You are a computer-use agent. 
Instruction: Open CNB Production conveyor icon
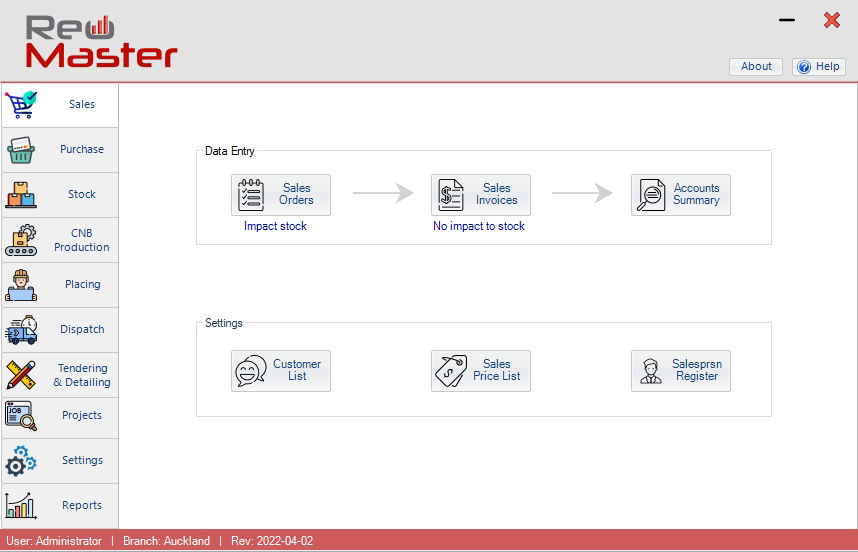click(x=21, y=240)
